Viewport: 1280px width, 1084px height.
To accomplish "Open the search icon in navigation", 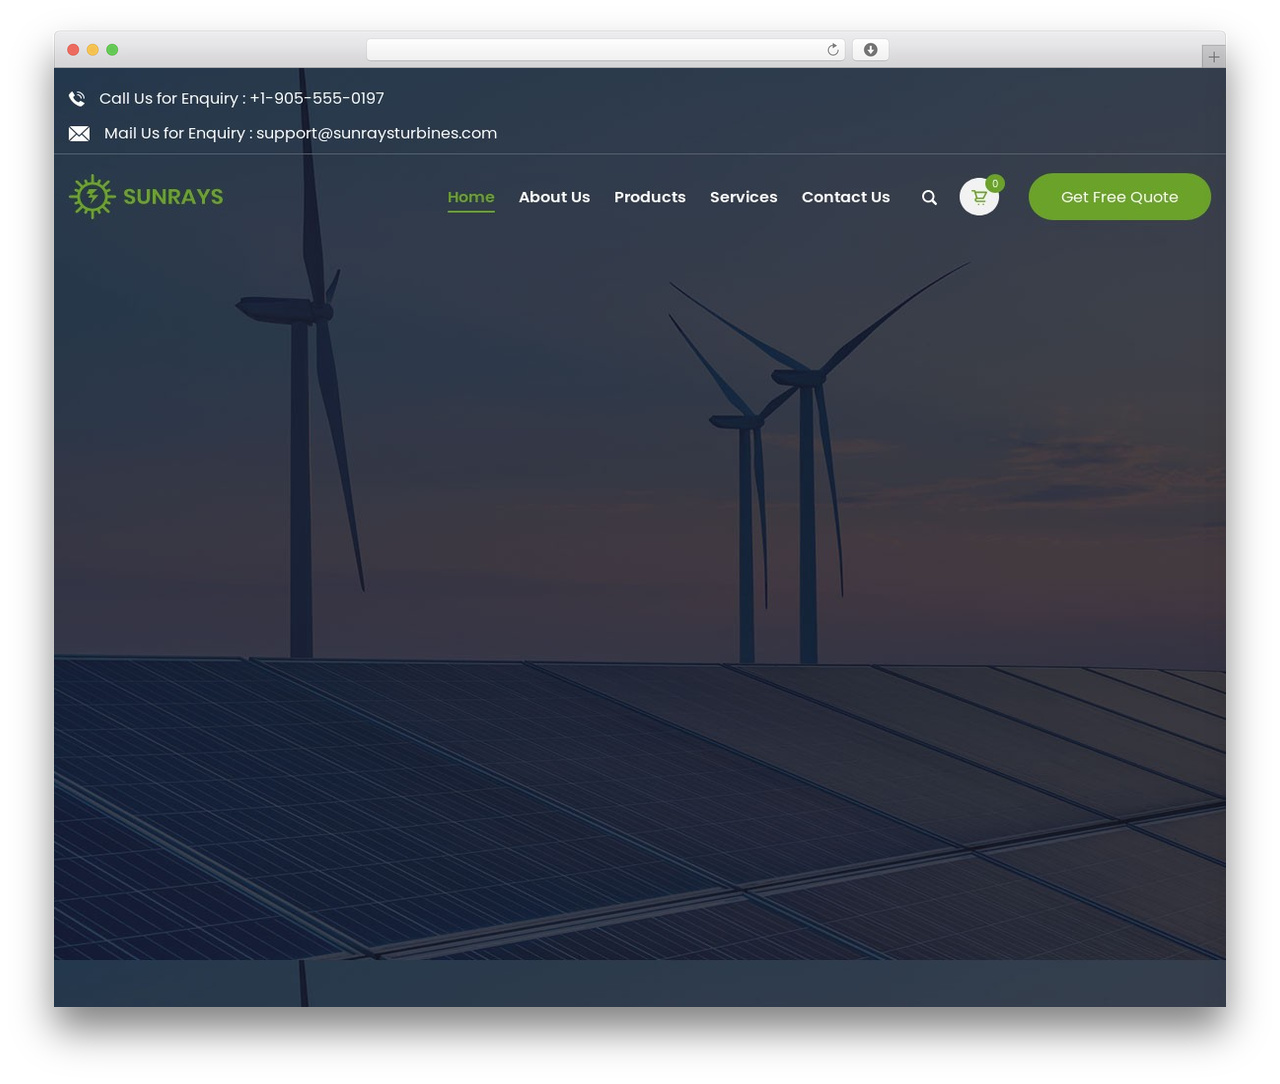I will (x=929, y=198).
